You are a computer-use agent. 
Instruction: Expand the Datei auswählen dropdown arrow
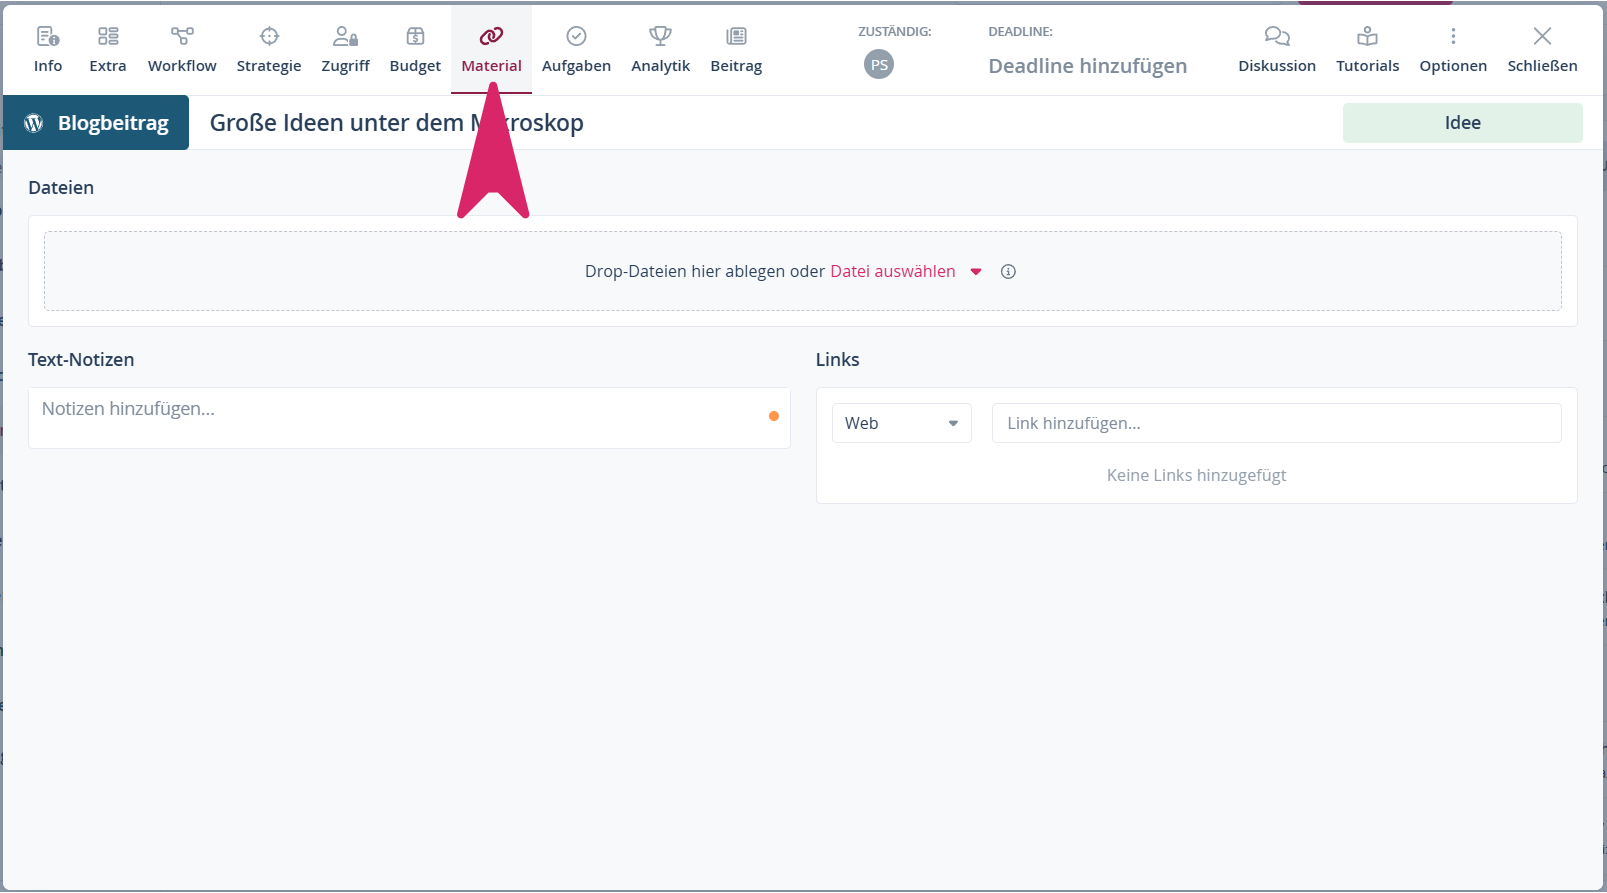pyautogui.click(x=976, y=272)
